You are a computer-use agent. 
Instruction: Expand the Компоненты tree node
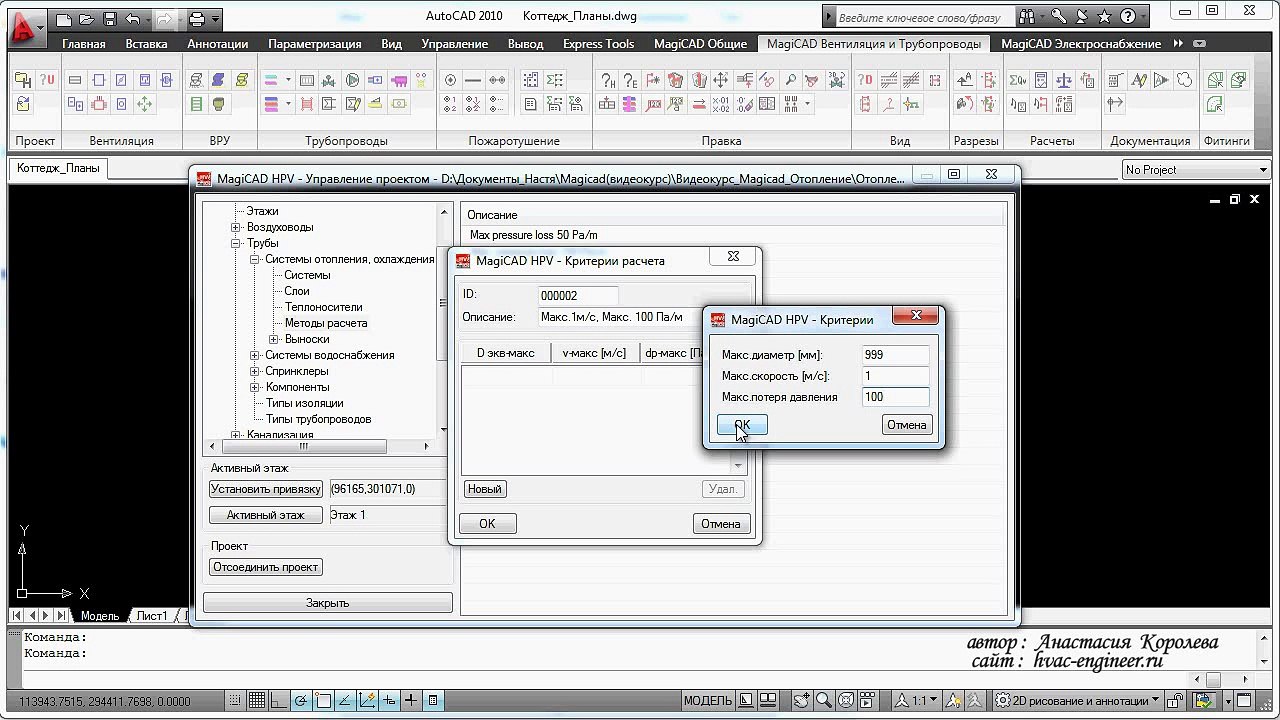pos(256,387)
